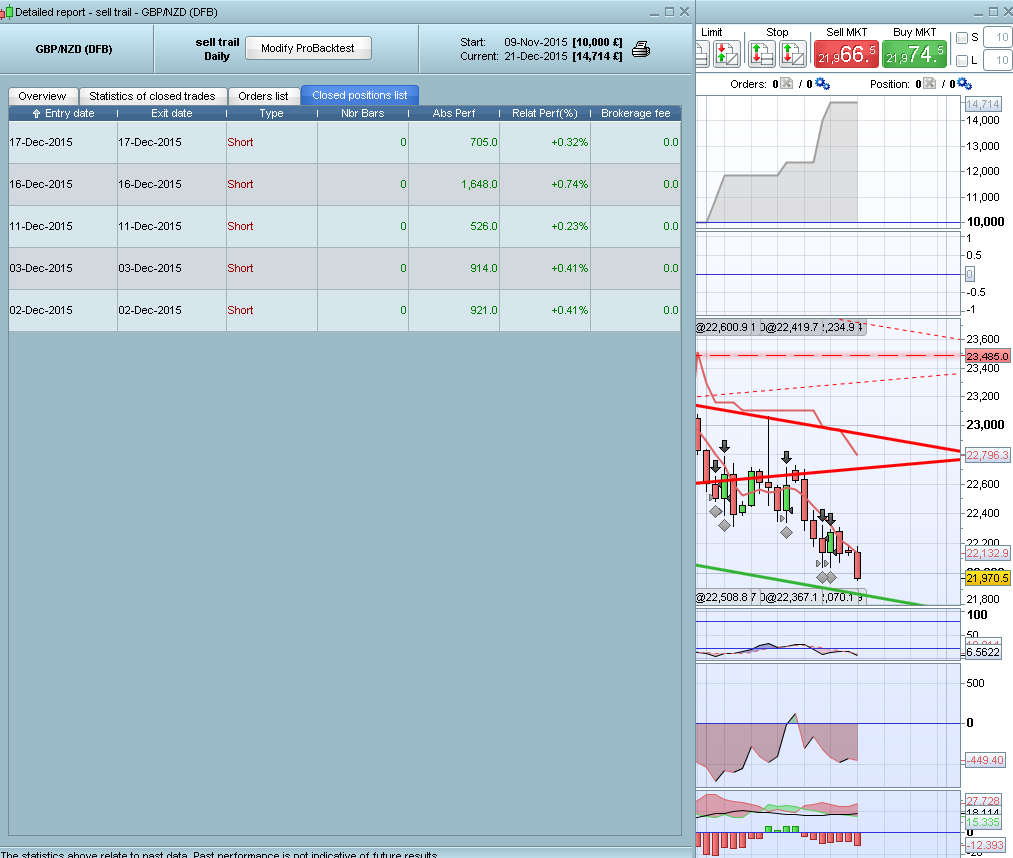The image size is (1013, 858).
Task: Click the green Buy MKT price button
Action: [x=914, y=54]
